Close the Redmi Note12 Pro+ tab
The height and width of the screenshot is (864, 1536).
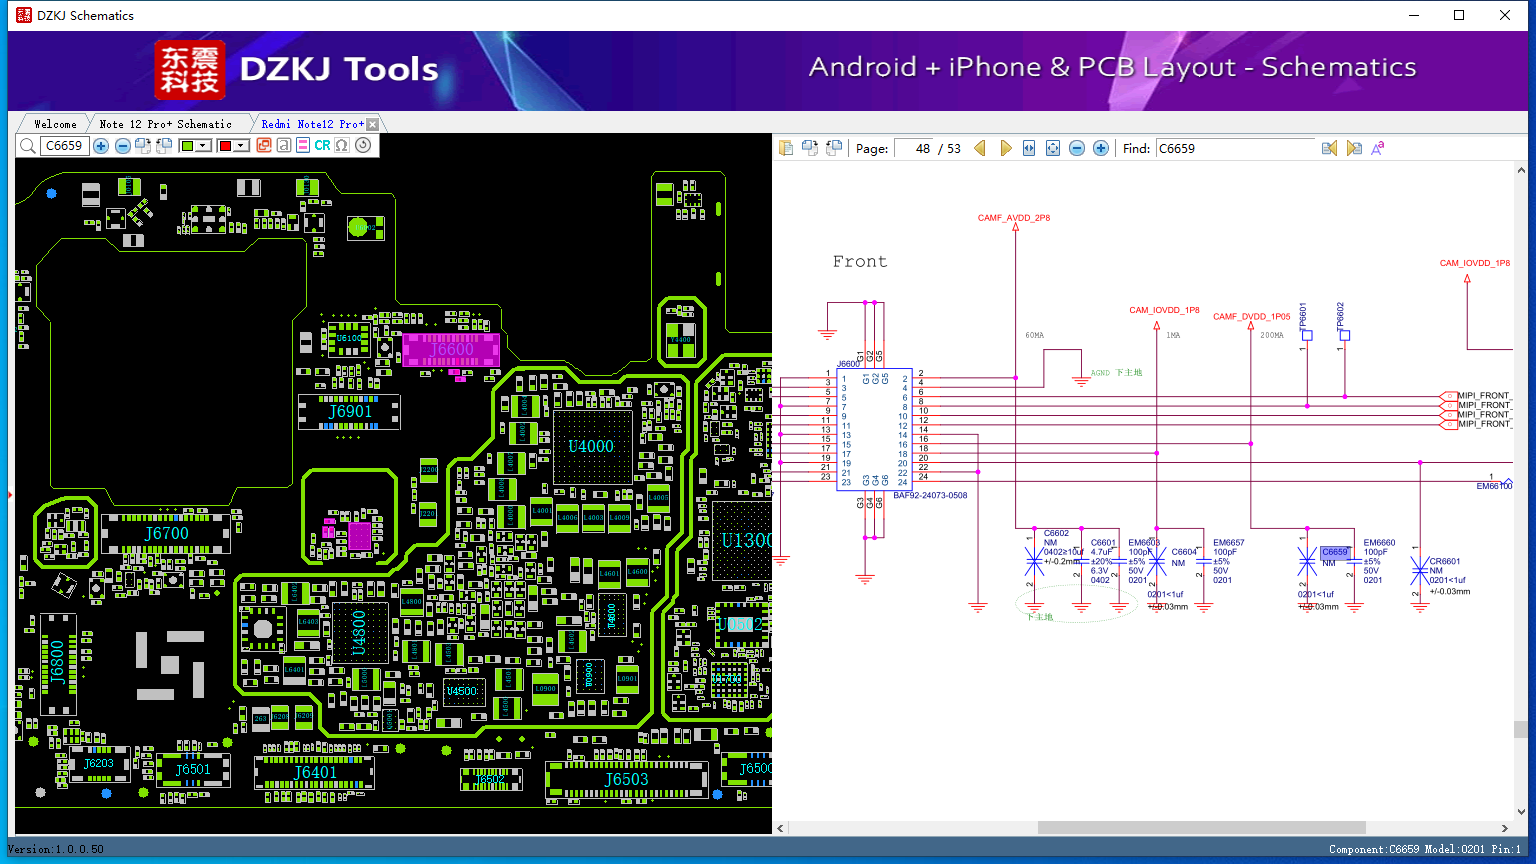(x=373, y=124)
